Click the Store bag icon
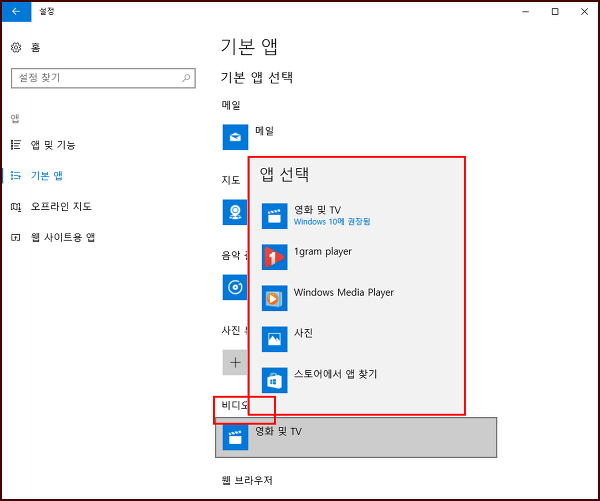The width and height of the screenshot is (600, 501). click(x=275, y=380)
